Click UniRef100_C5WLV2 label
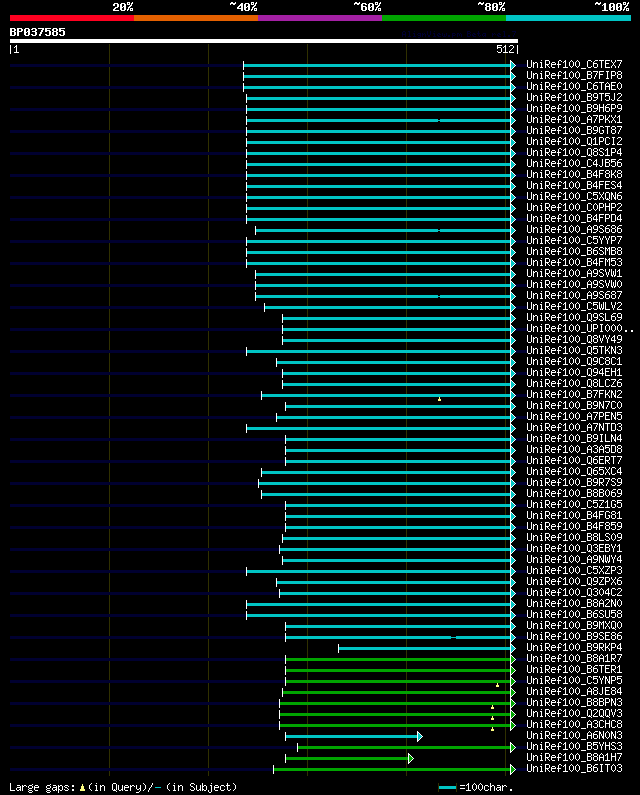The height and width of the screenshot is (795, 640). pyautogui.click(x=574, y=306)
